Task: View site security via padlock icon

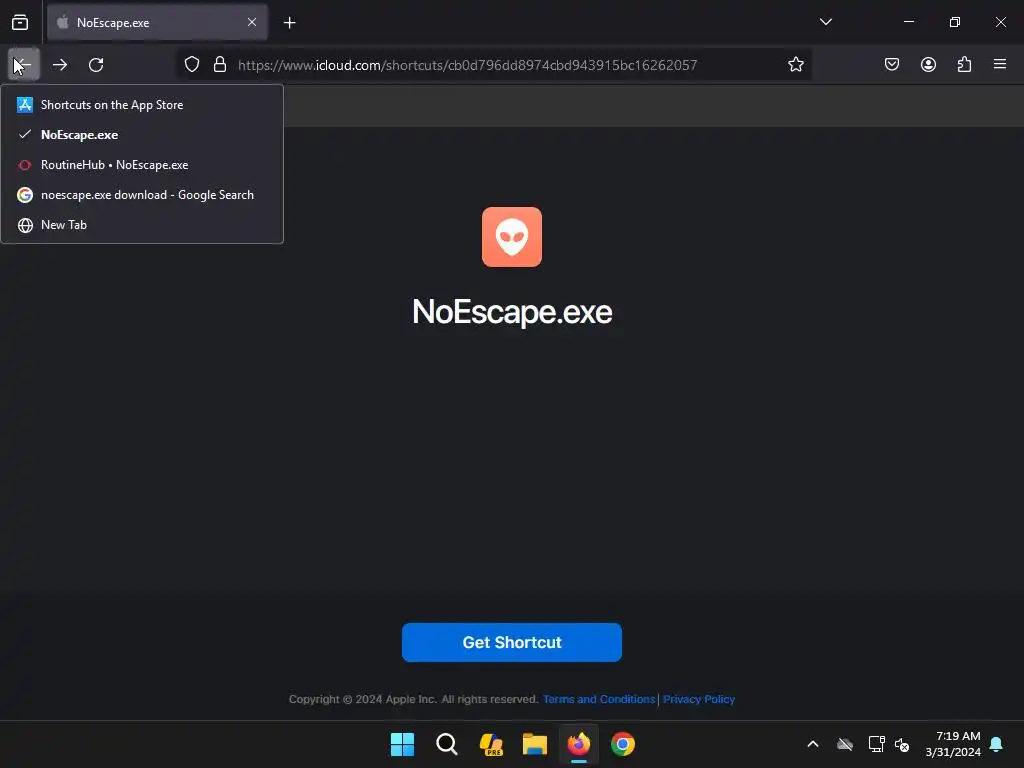Action: click(220, 65)
